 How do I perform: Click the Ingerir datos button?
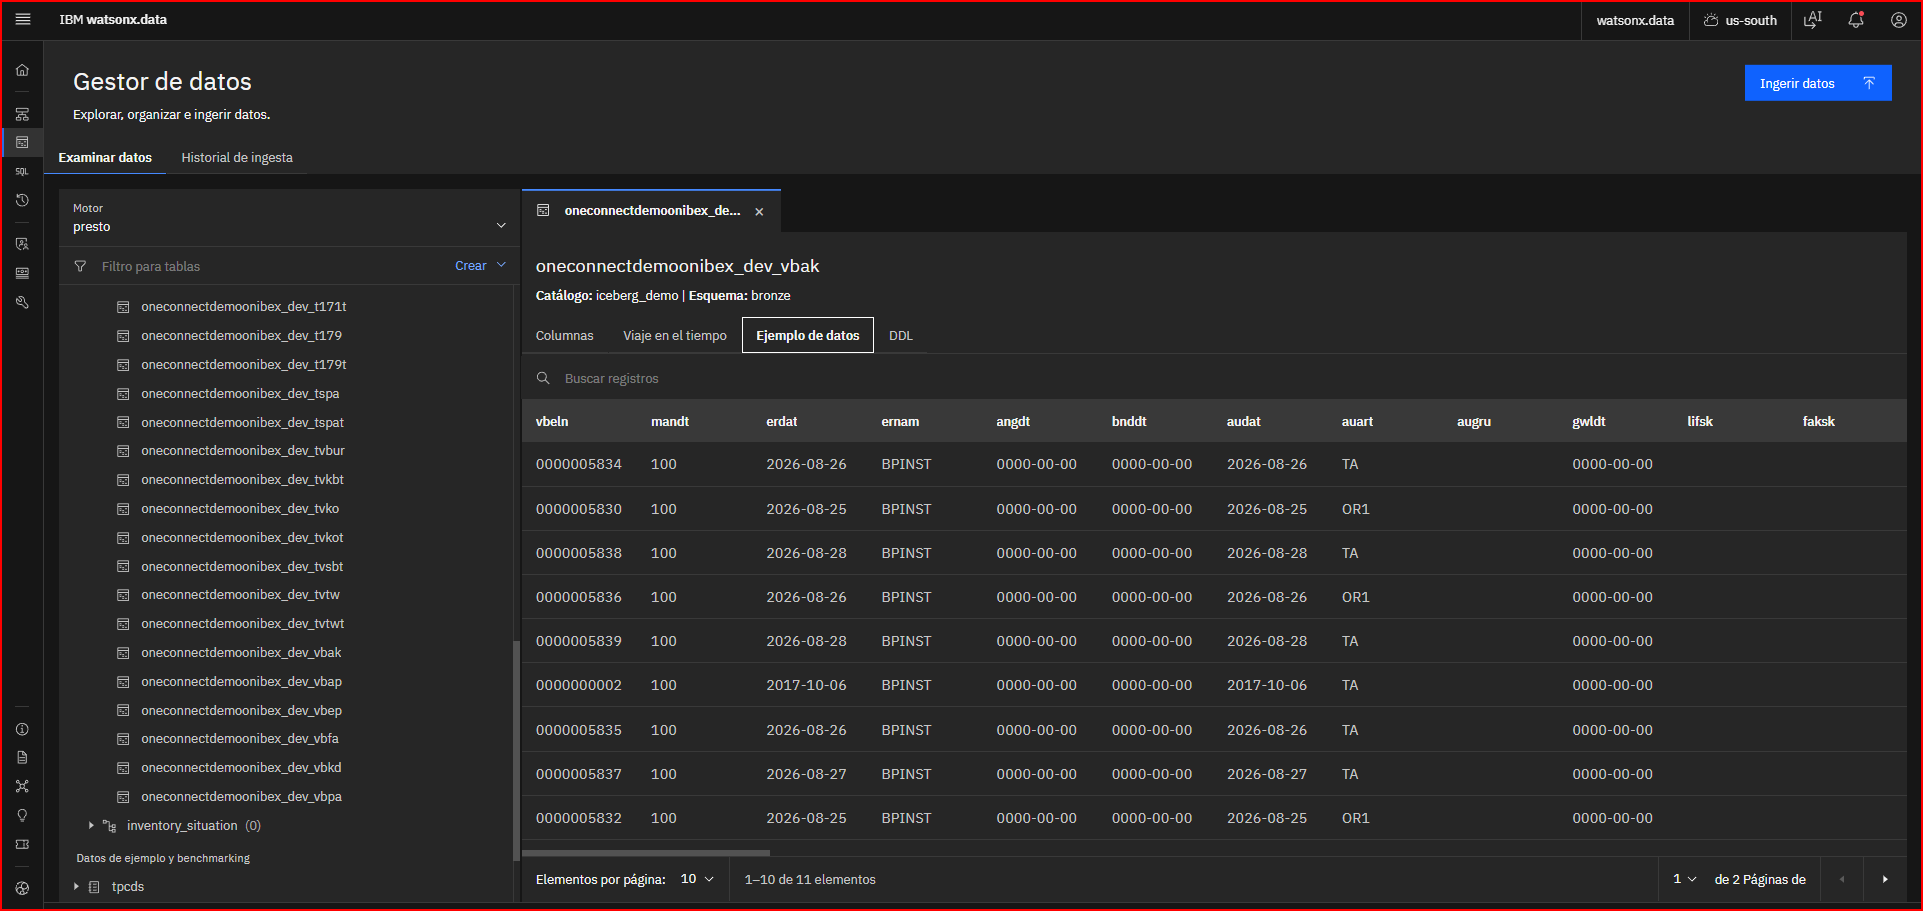(x=1818, y=83)
